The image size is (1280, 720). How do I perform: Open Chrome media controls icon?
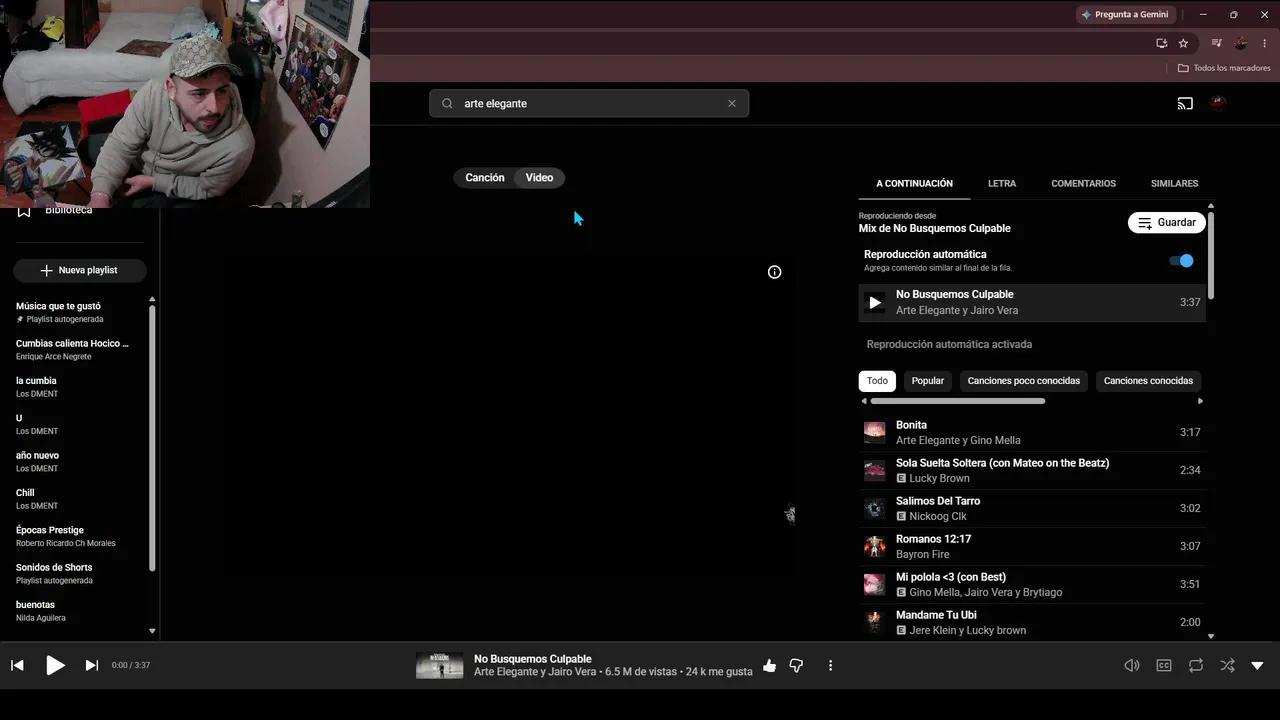point(1216,43)
